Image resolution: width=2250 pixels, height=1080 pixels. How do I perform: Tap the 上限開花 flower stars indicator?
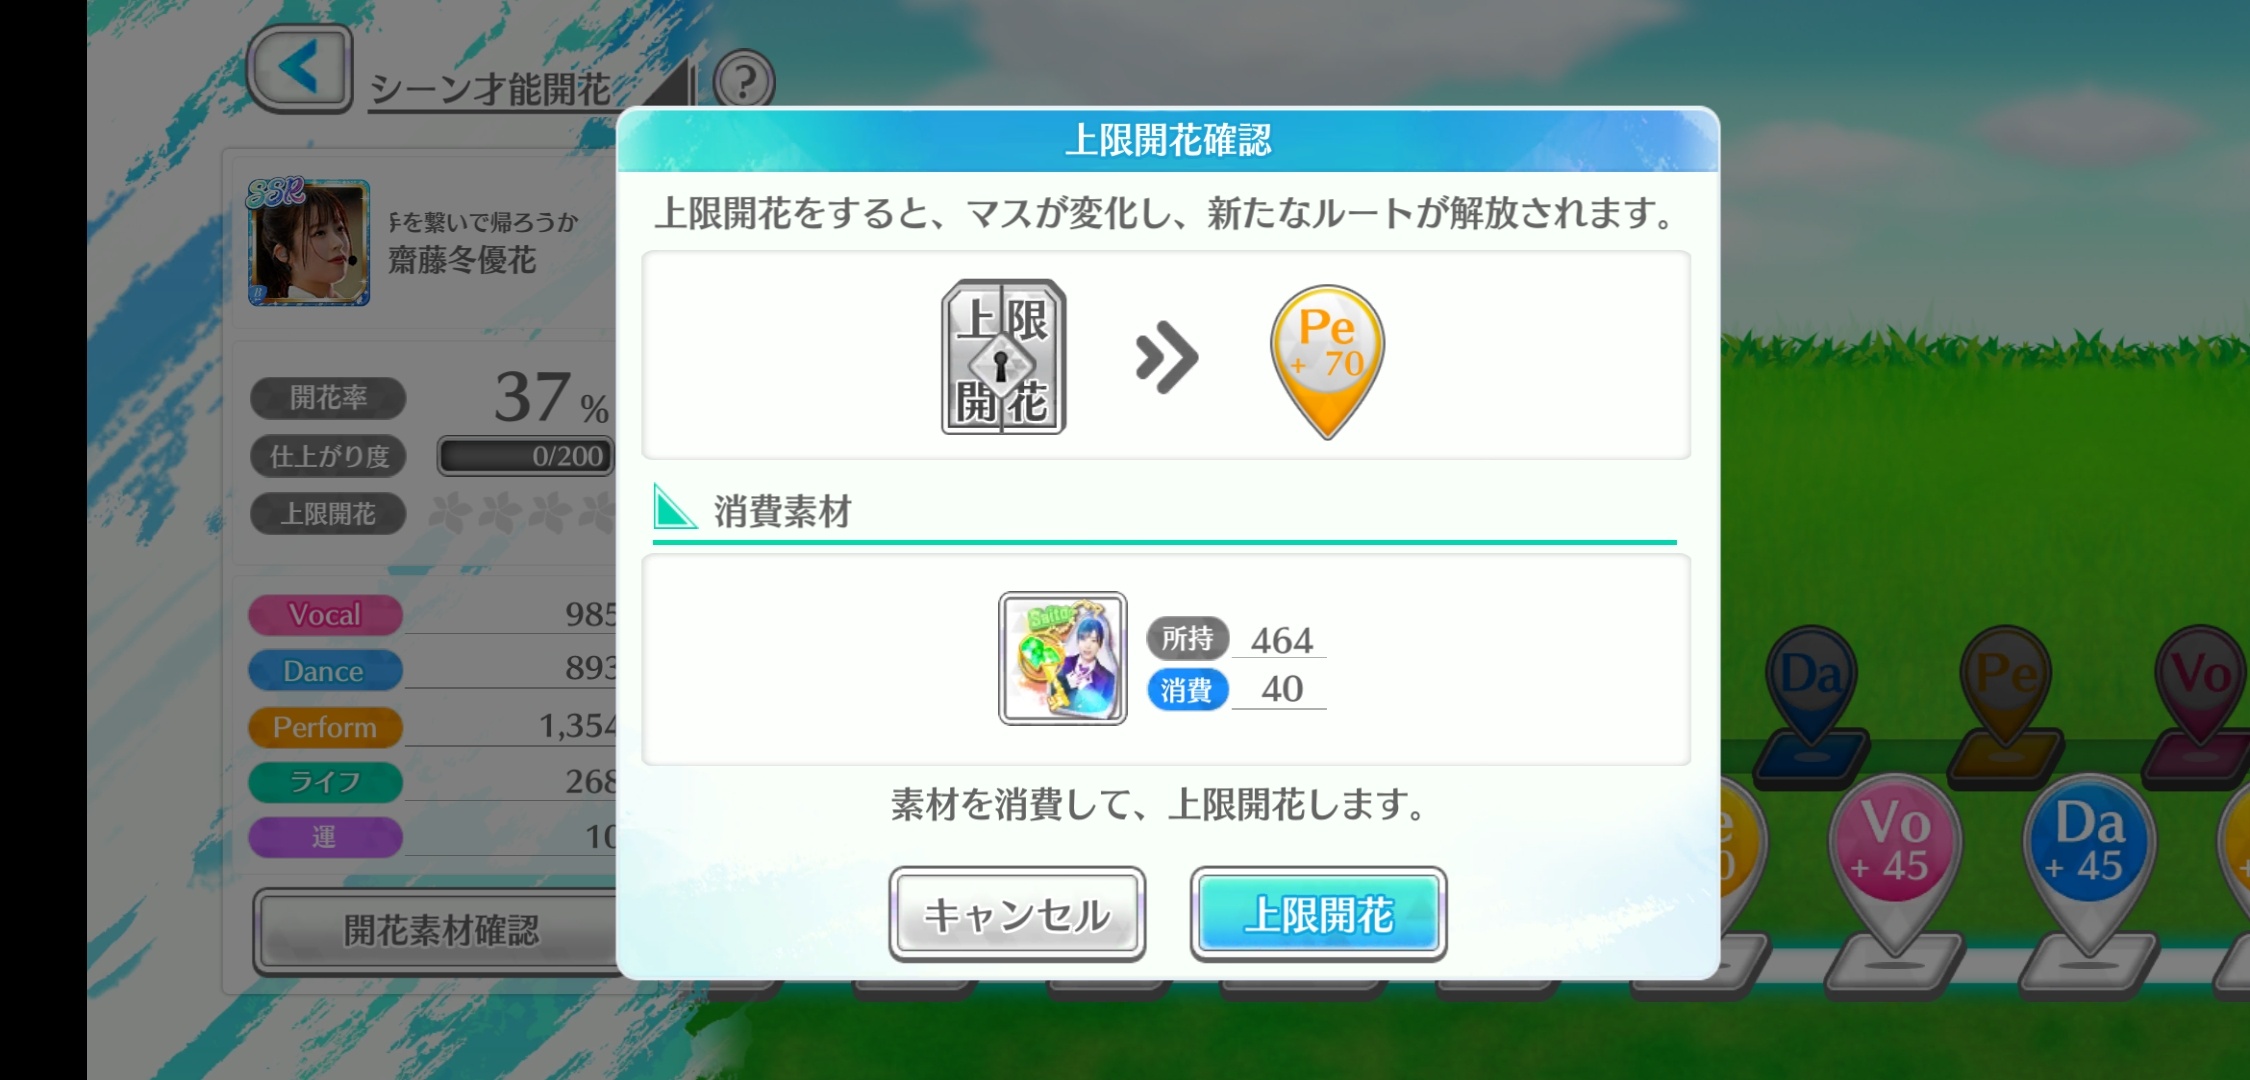pyautogui.click(x=522, y=513)
